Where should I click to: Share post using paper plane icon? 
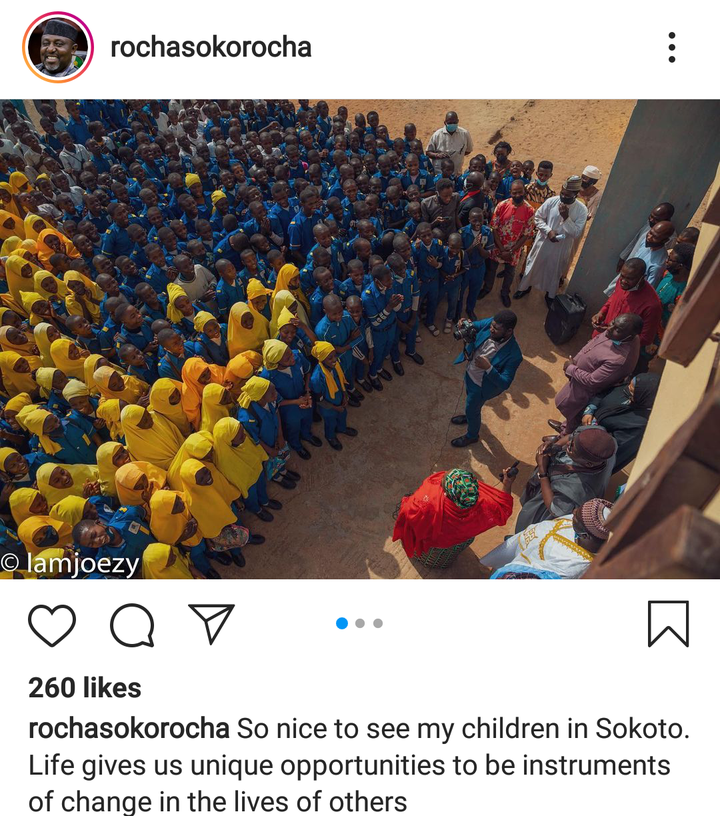click(211, 623)
